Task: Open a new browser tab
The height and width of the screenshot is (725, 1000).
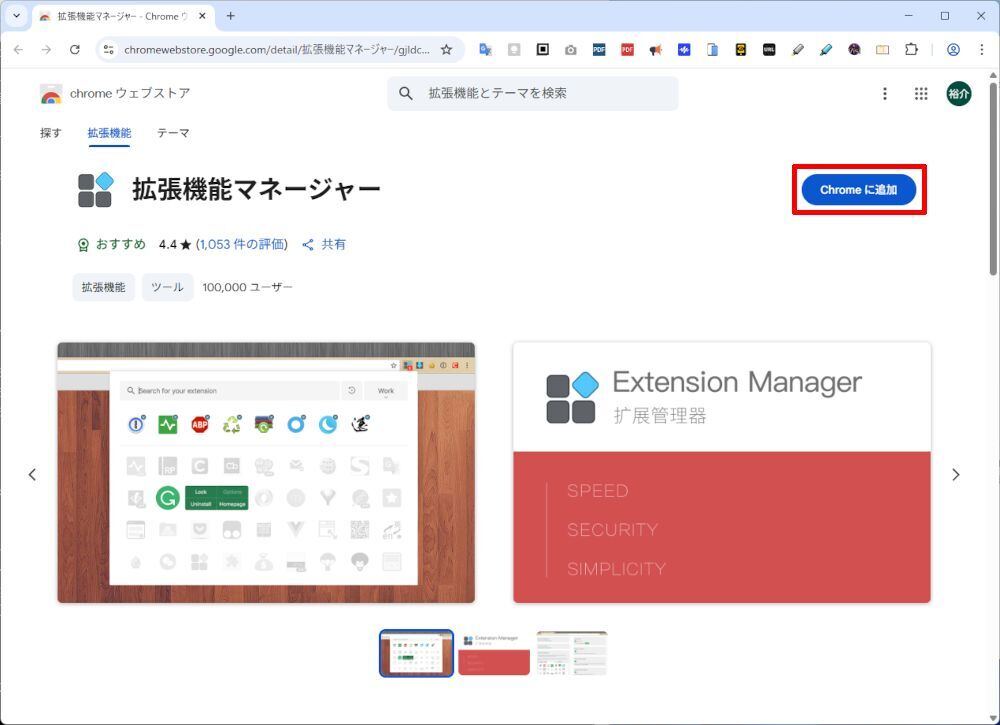Action: [x=231, y=16]
